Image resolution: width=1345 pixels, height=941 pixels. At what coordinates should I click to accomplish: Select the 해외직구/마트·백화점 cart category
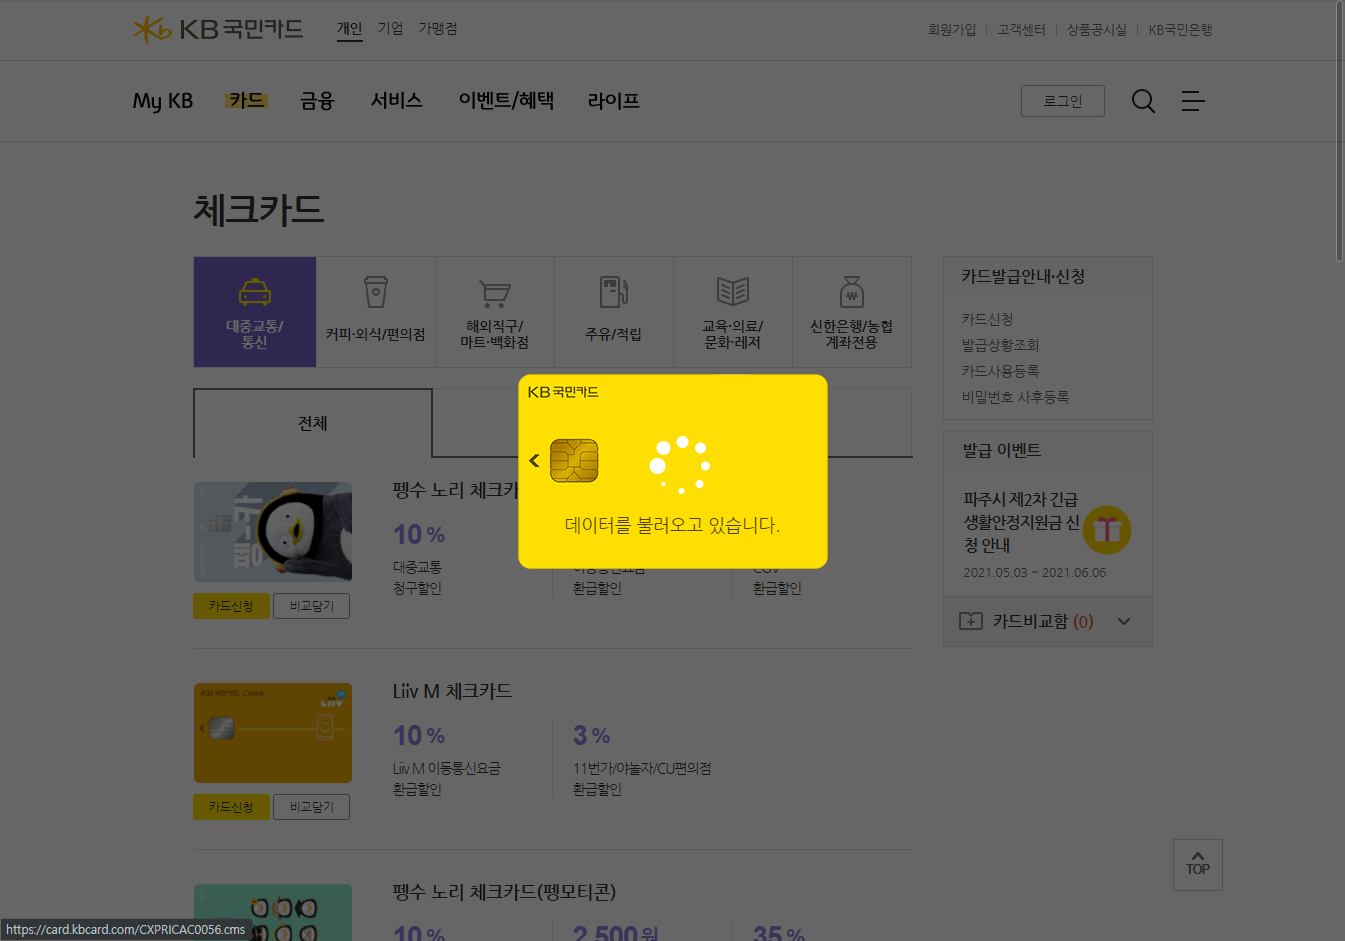494,312
